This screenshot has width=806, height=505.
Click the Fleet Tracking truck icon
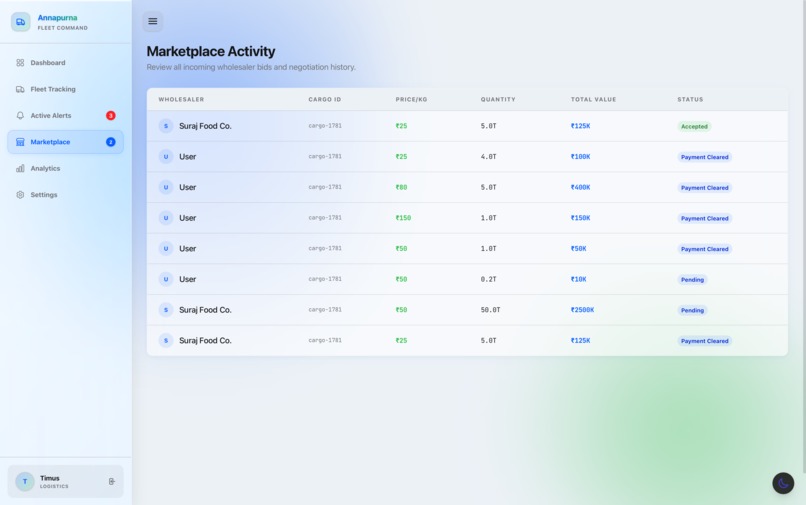pyautogui.click(x=20, y=89)
